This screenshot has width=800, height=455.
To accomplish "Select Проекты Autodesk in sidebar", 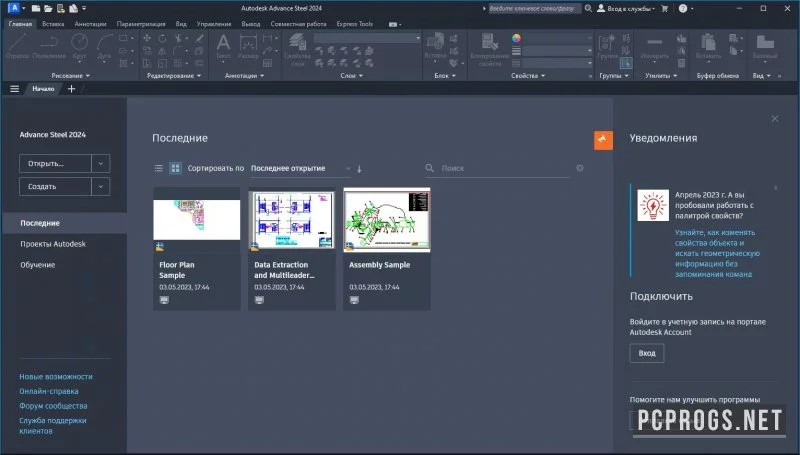I will click(53, 244).
